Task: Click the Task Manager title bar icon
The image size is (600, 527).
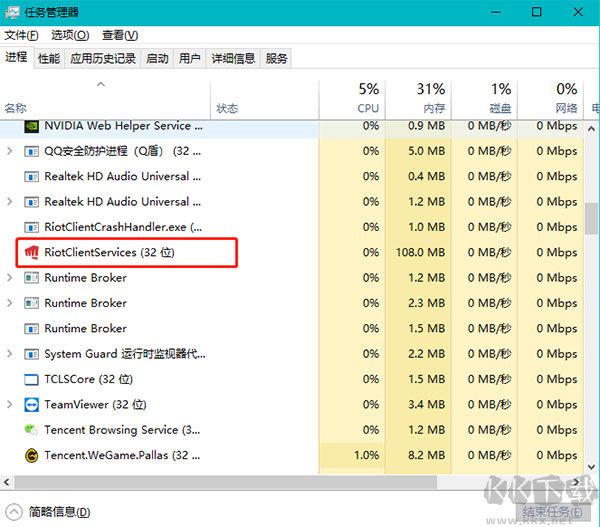Action: tap(13, 12)
